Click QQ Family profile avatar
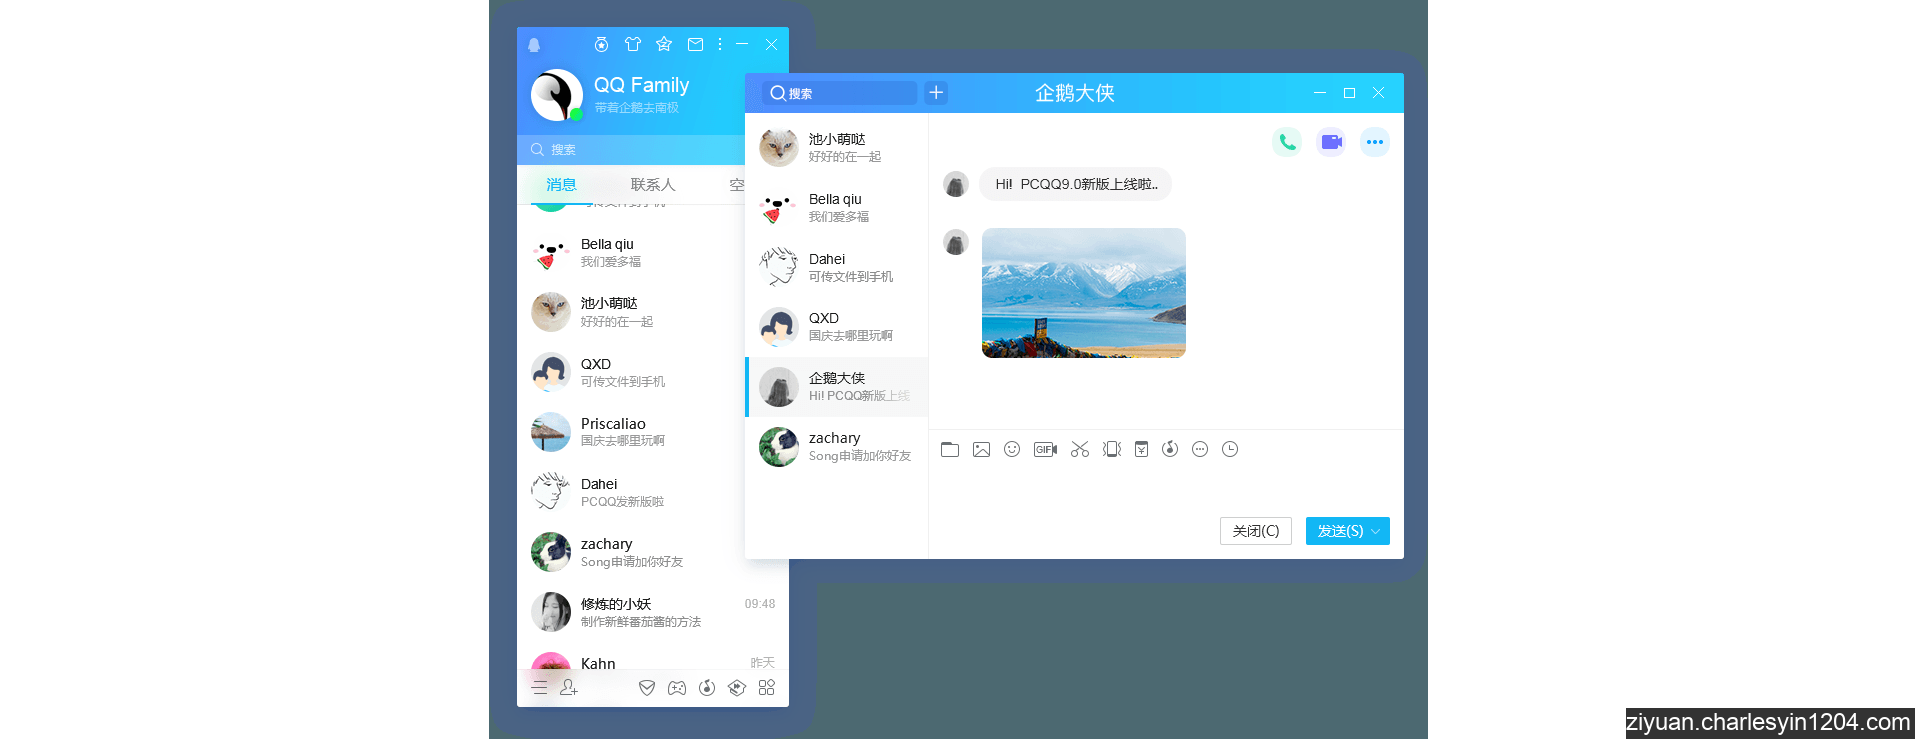Viewport: 1920px width, 739px height. pos(557,95)
